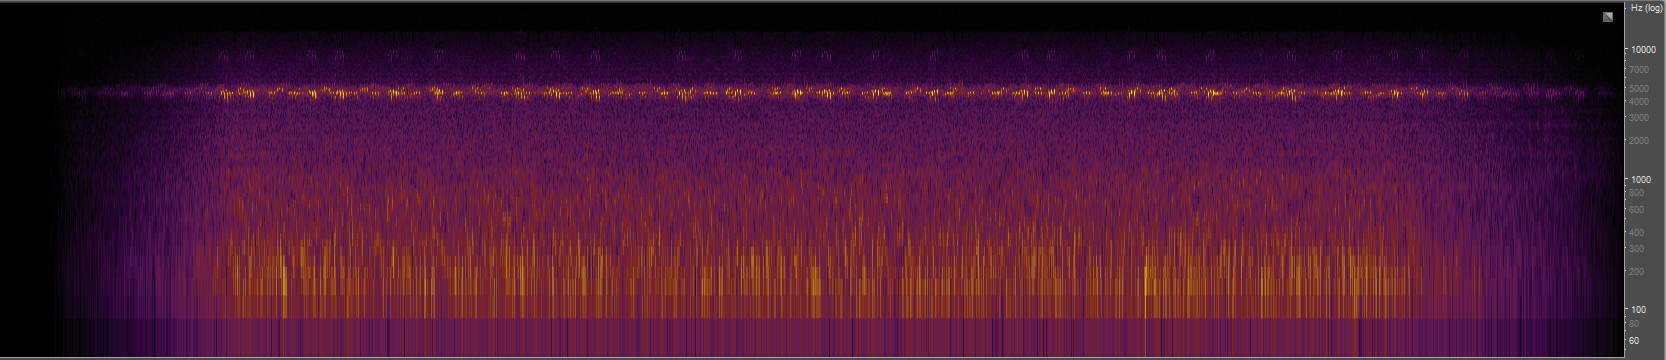Viewport: 1666px width, 360px height.
Task: Click the 2000 Hz mark on frequency ruler
Action: [1639, 141]
